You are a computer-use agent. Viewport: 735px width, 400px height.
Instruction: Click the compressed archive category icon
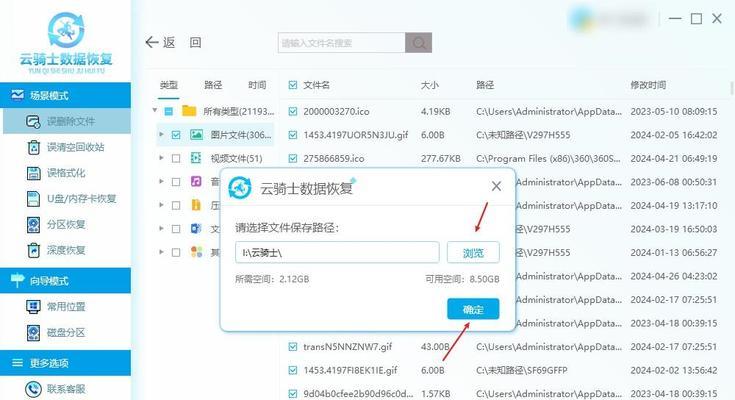pyautogui.click(x=196, y=205)
